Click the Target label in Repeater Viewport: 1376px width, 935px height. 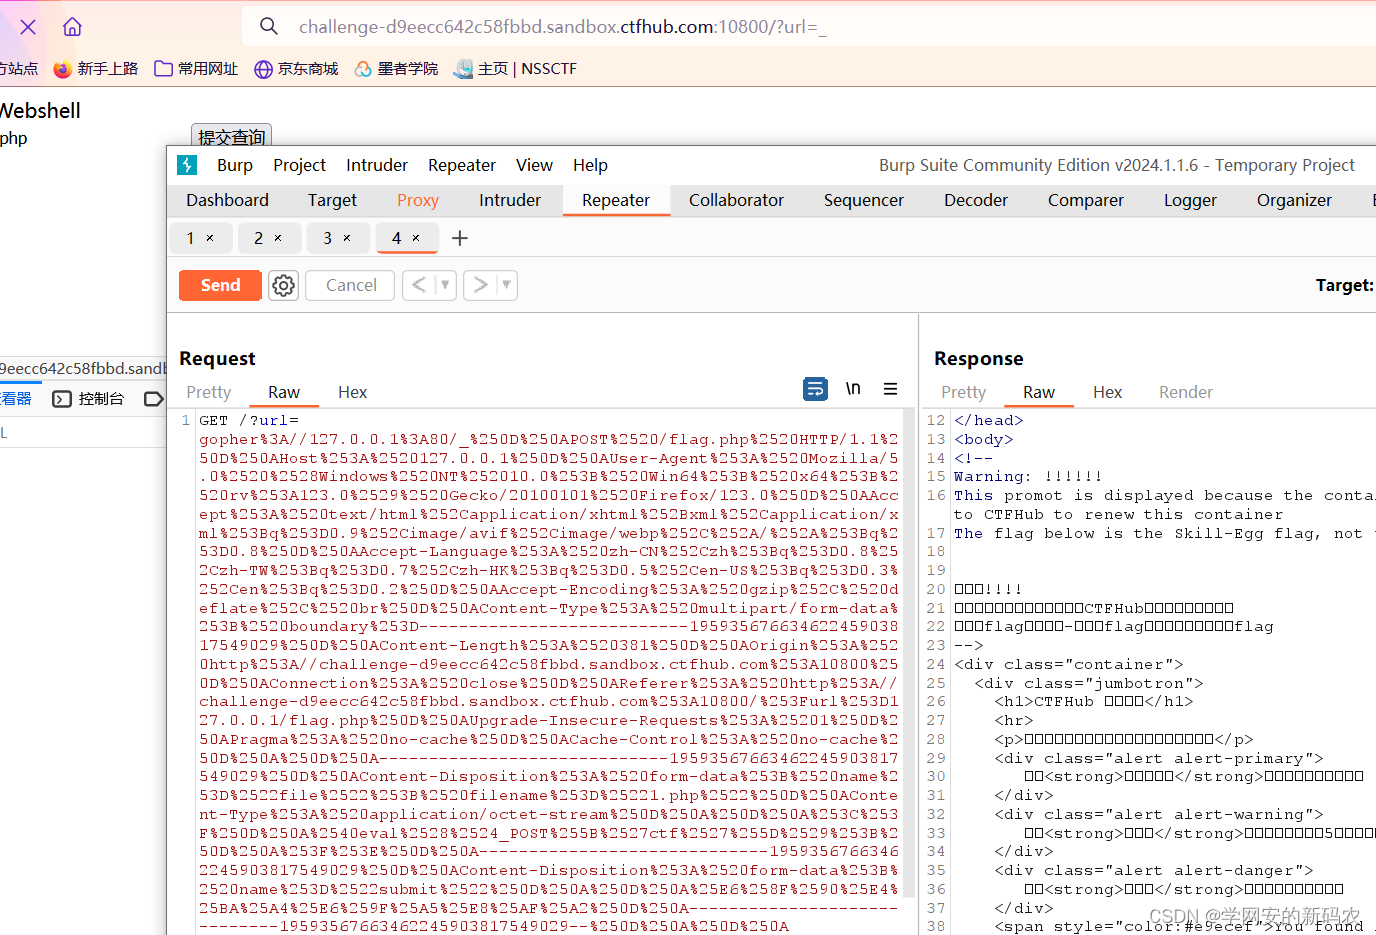pyautogui.click(x=1344, y=285)
